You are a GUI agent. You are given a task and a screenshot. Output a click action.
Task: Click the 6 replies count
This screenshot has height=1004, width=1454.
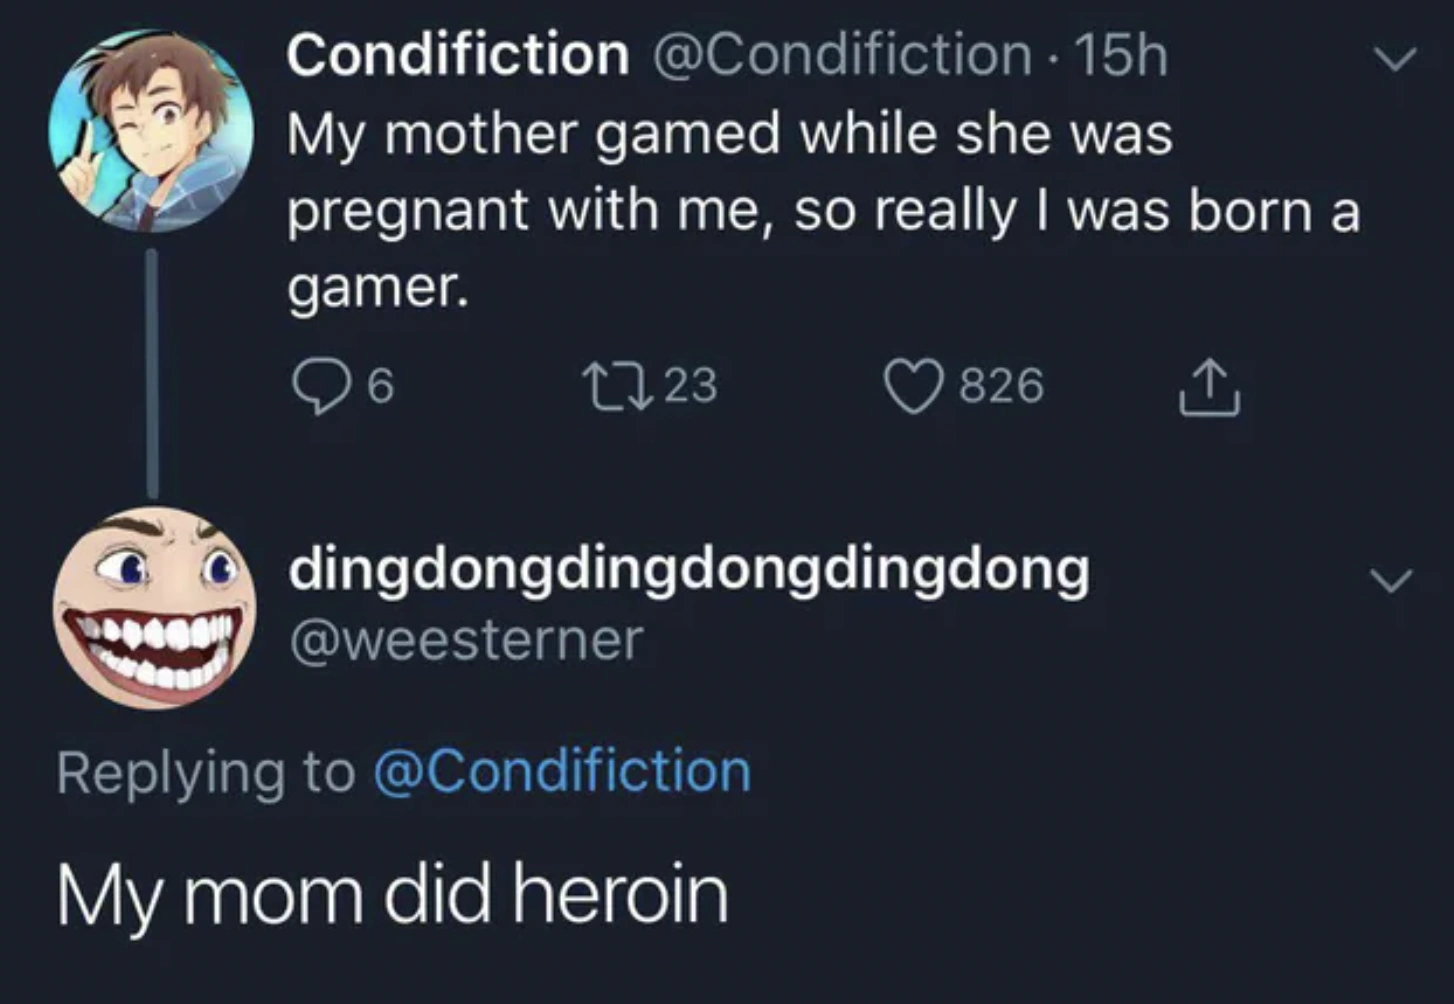pyautogui.click(x=380, y=386)
